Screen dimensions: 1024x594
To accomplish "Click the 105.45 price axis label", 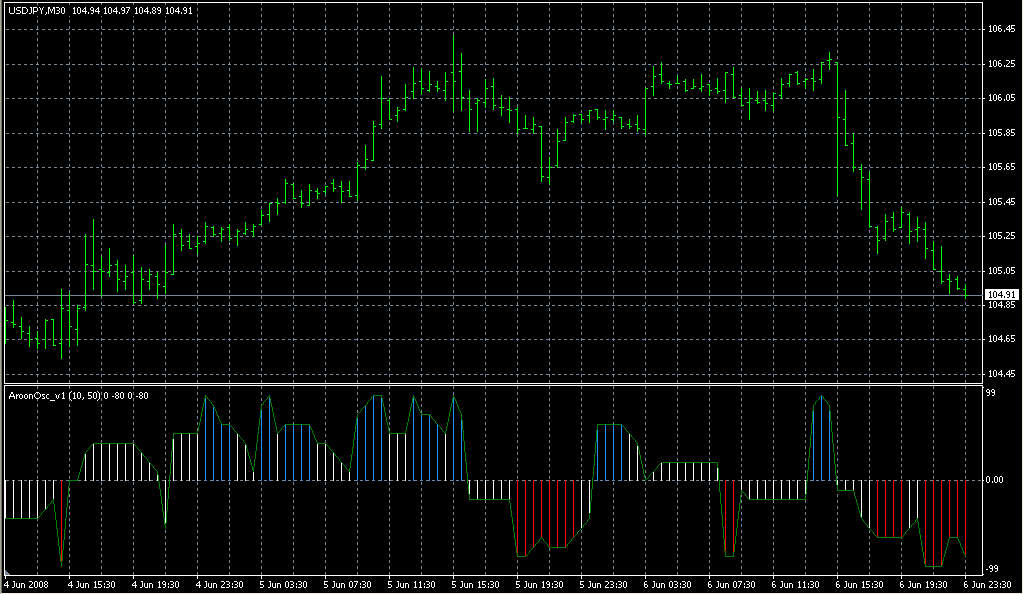I will [1001, 202].
